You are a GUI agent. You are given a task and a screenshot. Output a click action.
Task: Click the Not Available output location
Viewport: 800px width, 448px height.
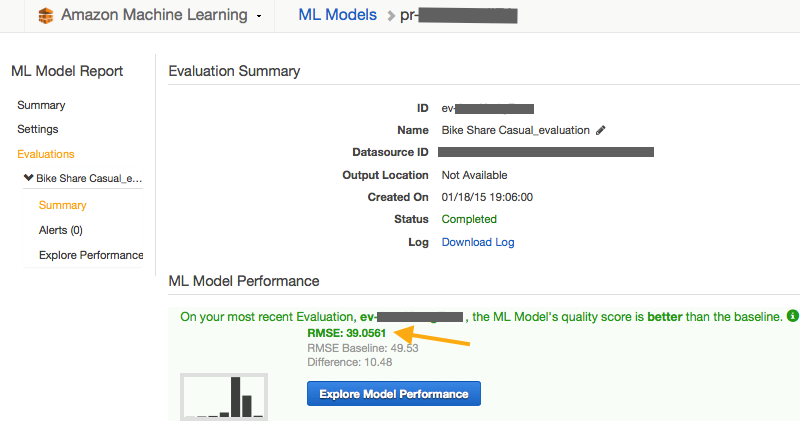point(474,175)
